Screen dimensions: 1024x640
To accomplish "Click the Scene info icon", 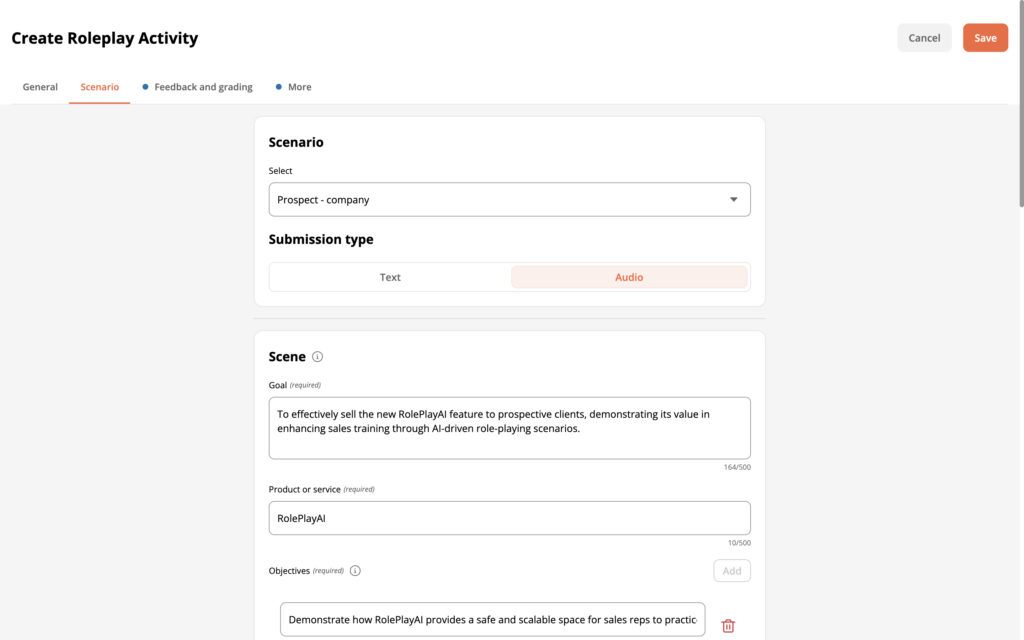I will (317, 357).
